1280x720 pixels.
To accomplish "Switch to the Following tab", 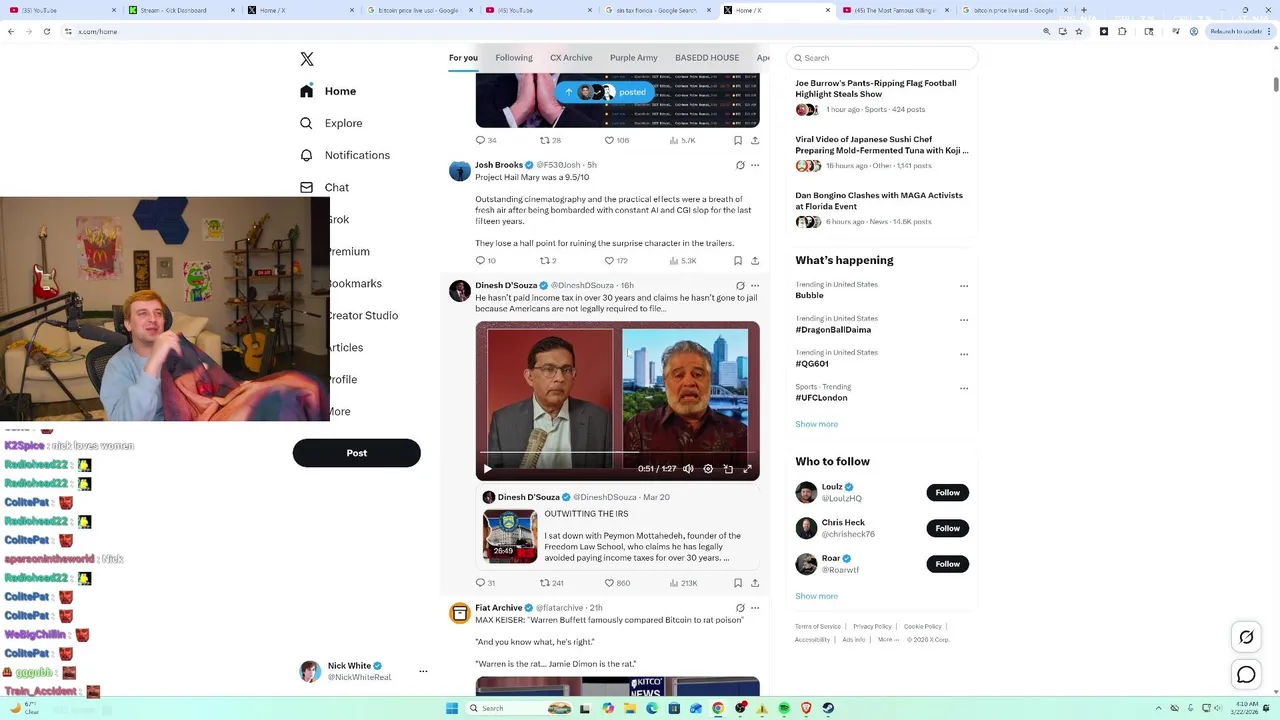I will pos(514,58).
